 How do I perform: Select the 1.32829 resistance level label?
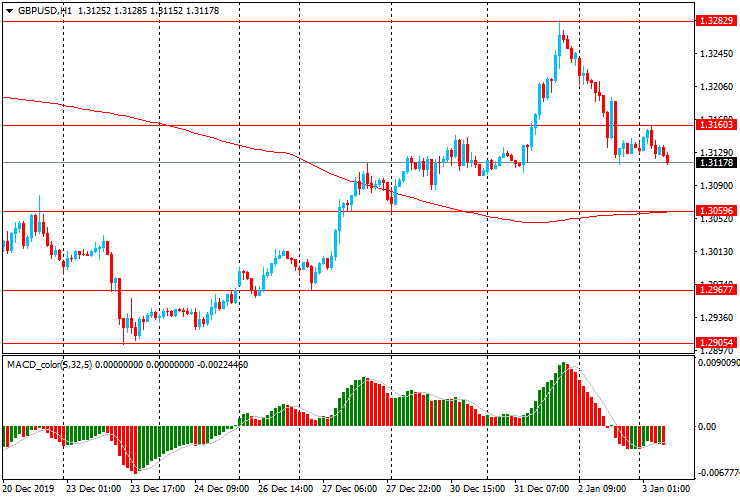(x=716, y=20)
